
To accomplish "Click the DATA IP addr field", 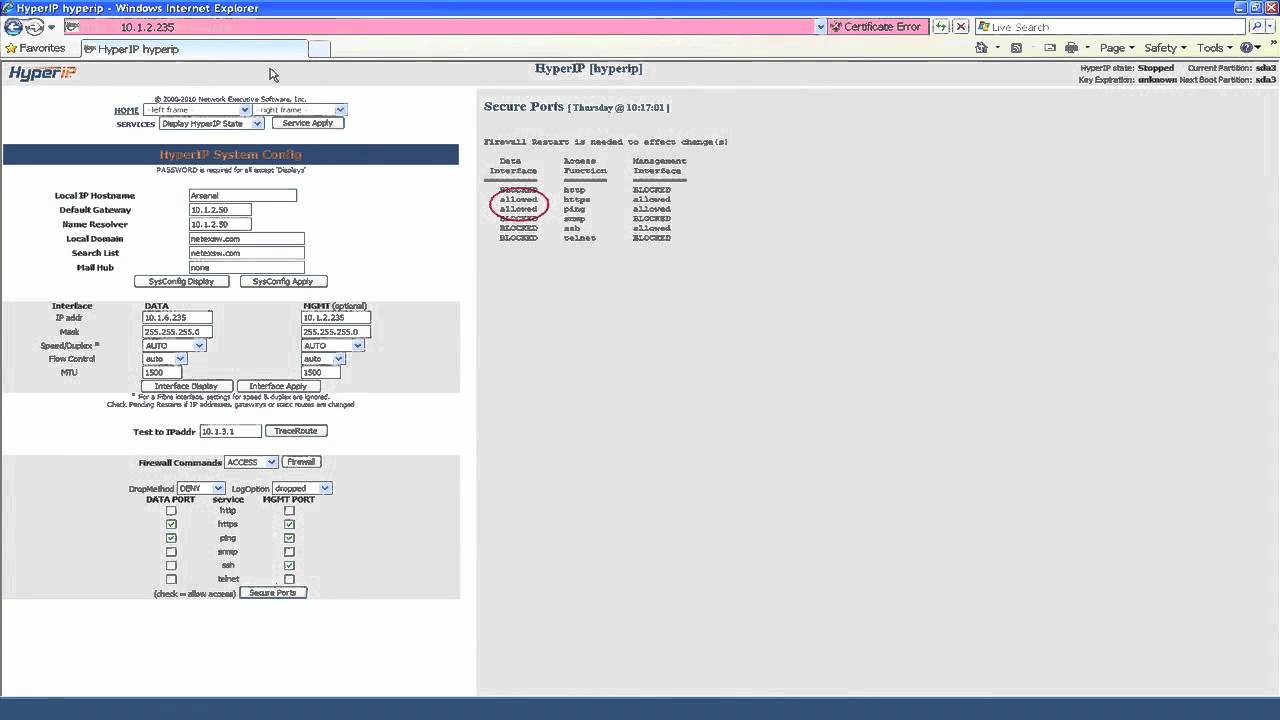I will coord(178,318).
